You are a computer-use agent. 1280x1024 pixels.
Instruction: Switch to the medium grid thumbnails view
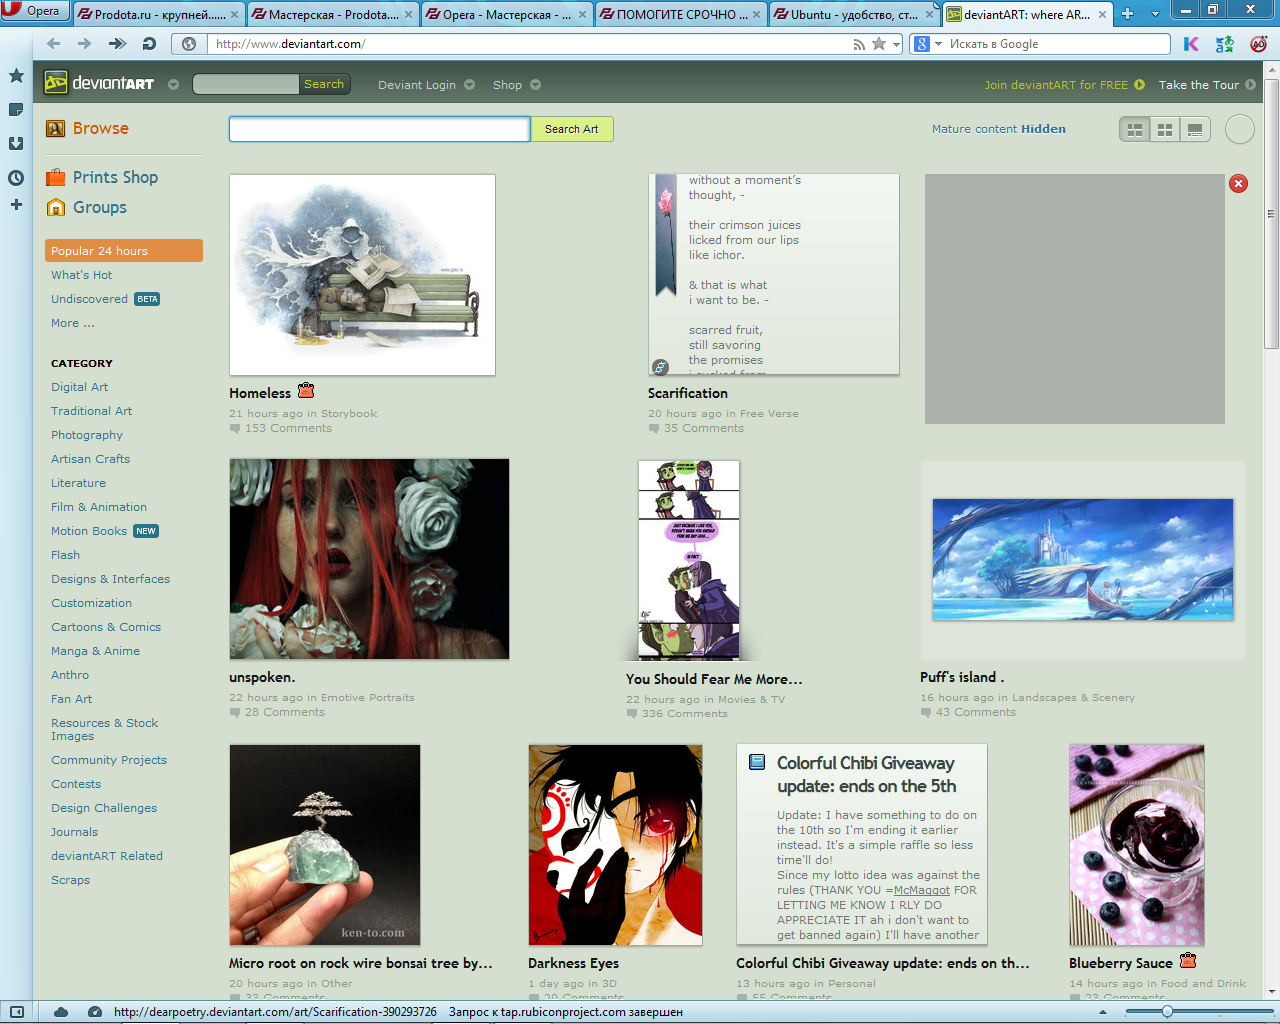point(1165,129)
